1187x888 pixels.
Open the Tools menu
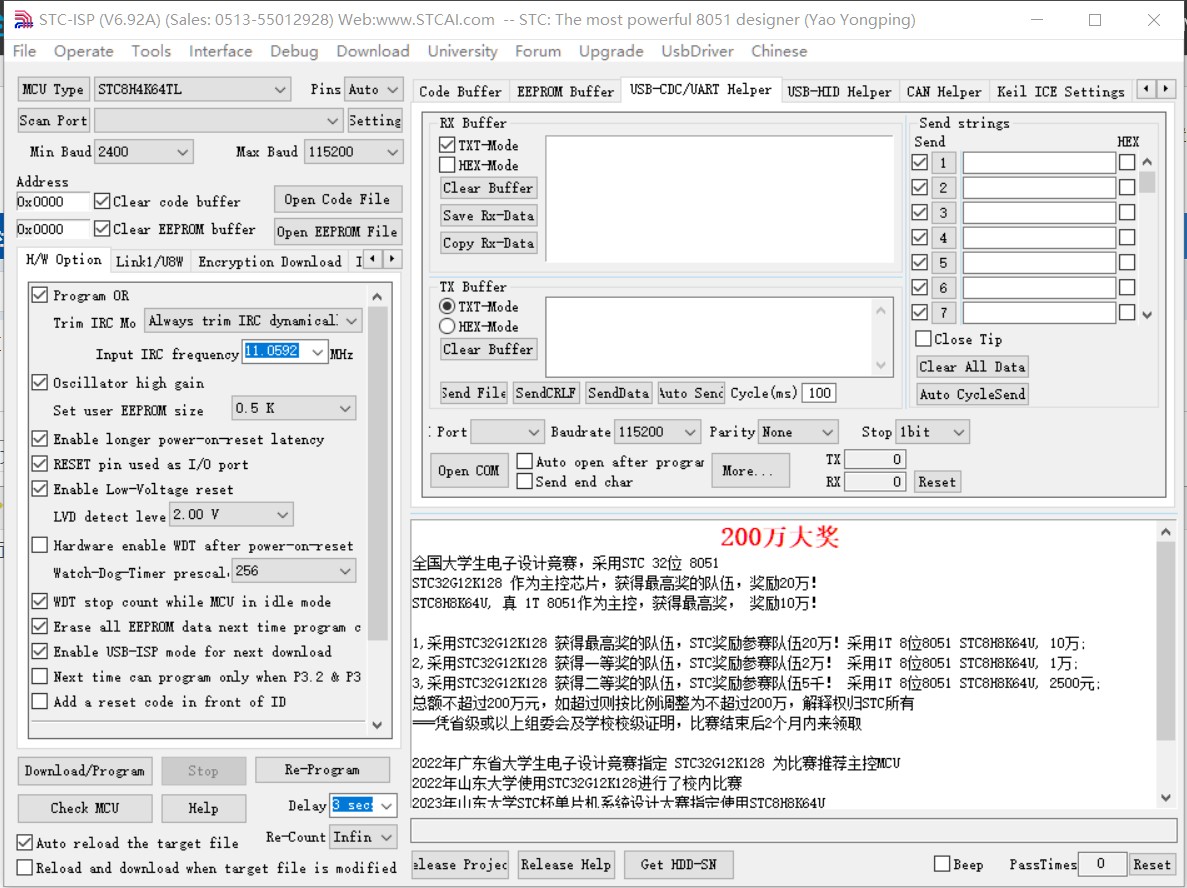click(x=151, y=51)
